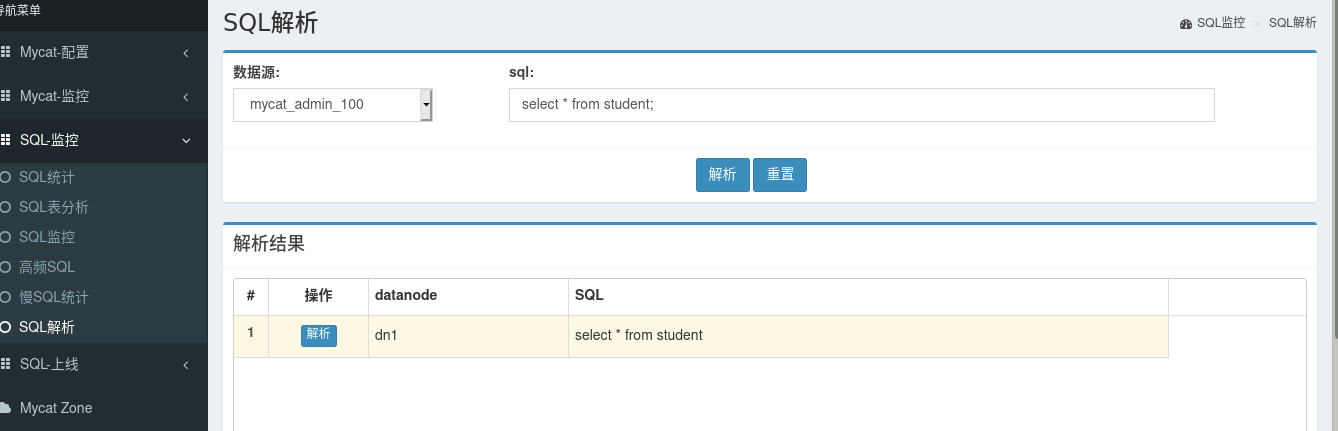This screenshot has height=431, width=1338.
Task: Expand the SQL-上线 menu chevron
Action: pos(186,364)
